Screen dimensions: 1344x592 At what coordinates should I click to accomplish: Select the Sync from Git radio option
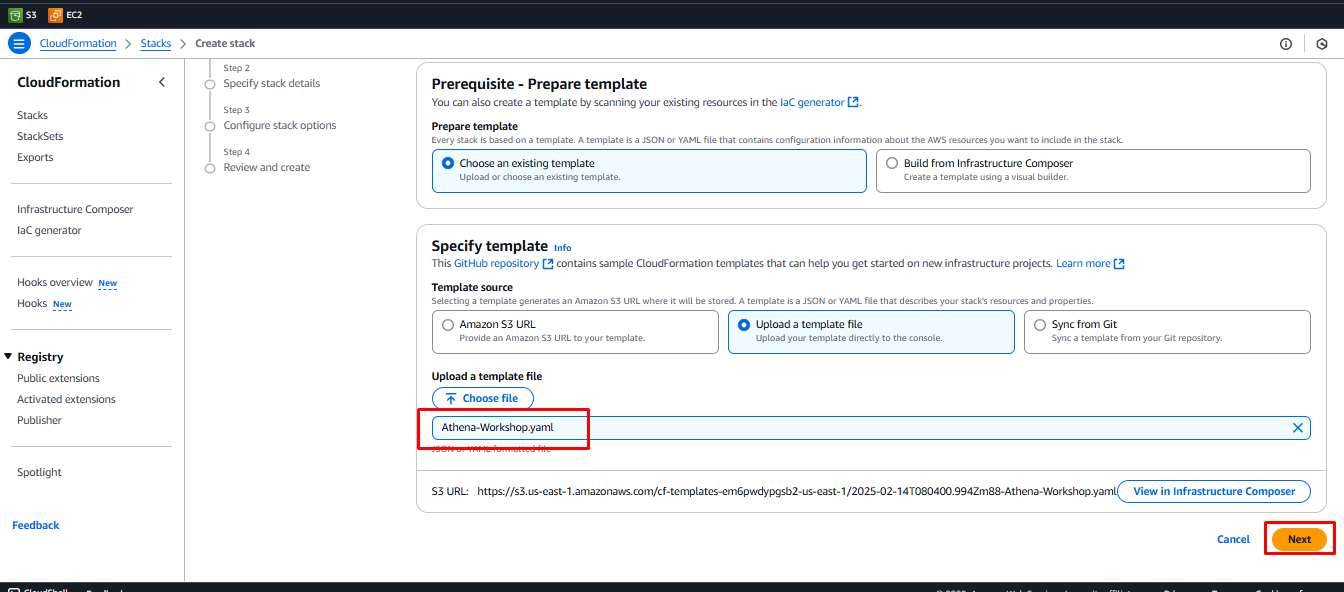click(1040, 325)
